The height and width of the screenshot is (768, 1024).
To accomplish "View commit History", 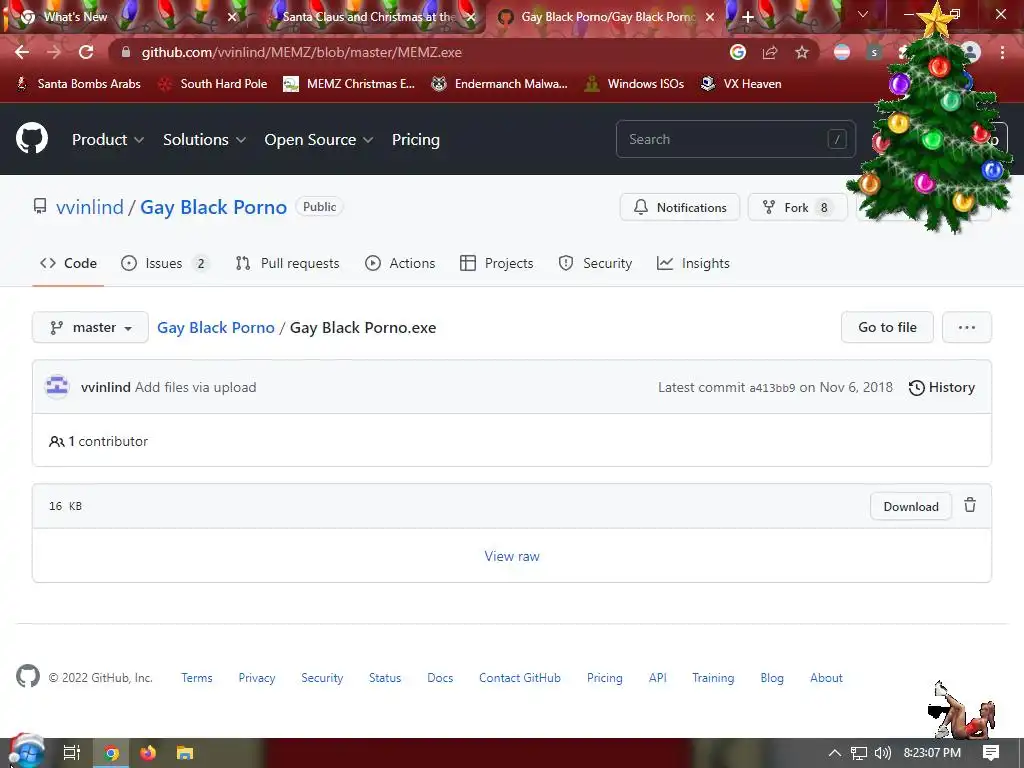I will 942,387.
